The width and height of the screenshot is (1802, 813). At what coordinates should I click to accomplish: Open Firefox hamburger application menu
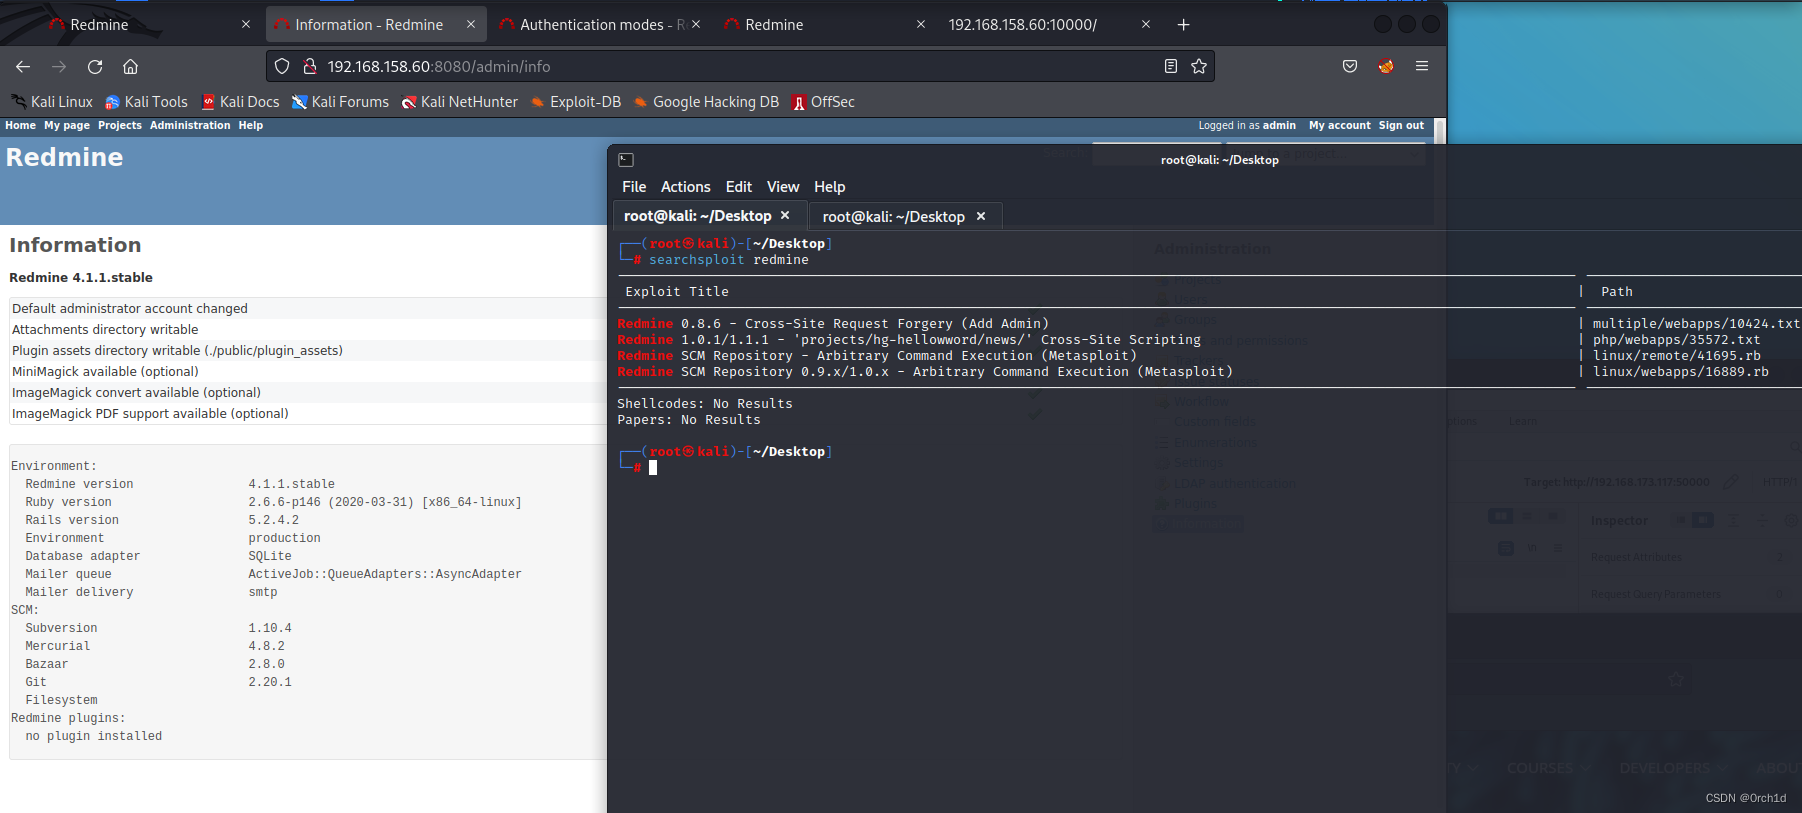(x=1422, y=66)
